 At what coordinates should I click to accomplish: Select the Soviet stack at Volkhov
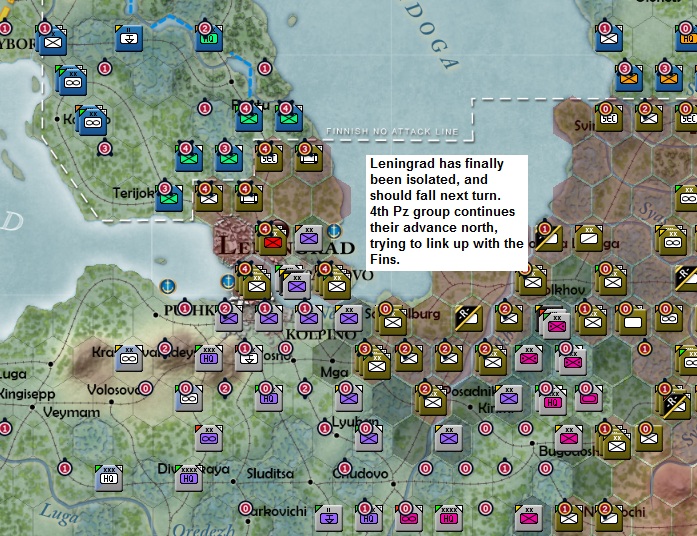pyautogui.click(x=533, y=280)
